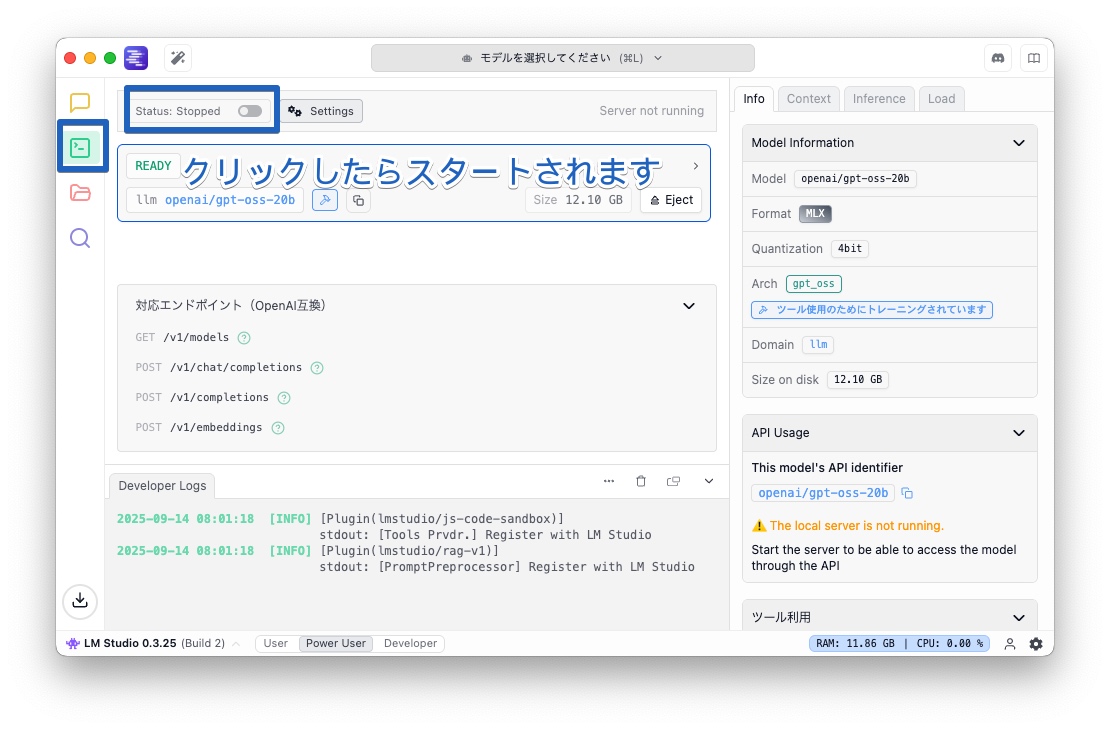Open the Chat sidebar icon
1110x730 pixels.
(x=80, y=101)
